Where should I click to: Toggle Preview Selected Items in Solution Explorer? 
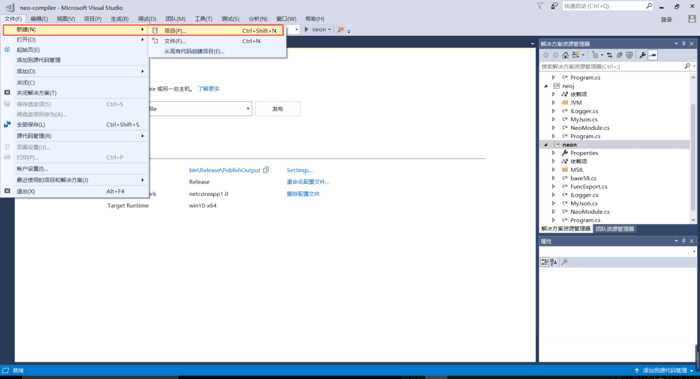click(x=652, y=55)
